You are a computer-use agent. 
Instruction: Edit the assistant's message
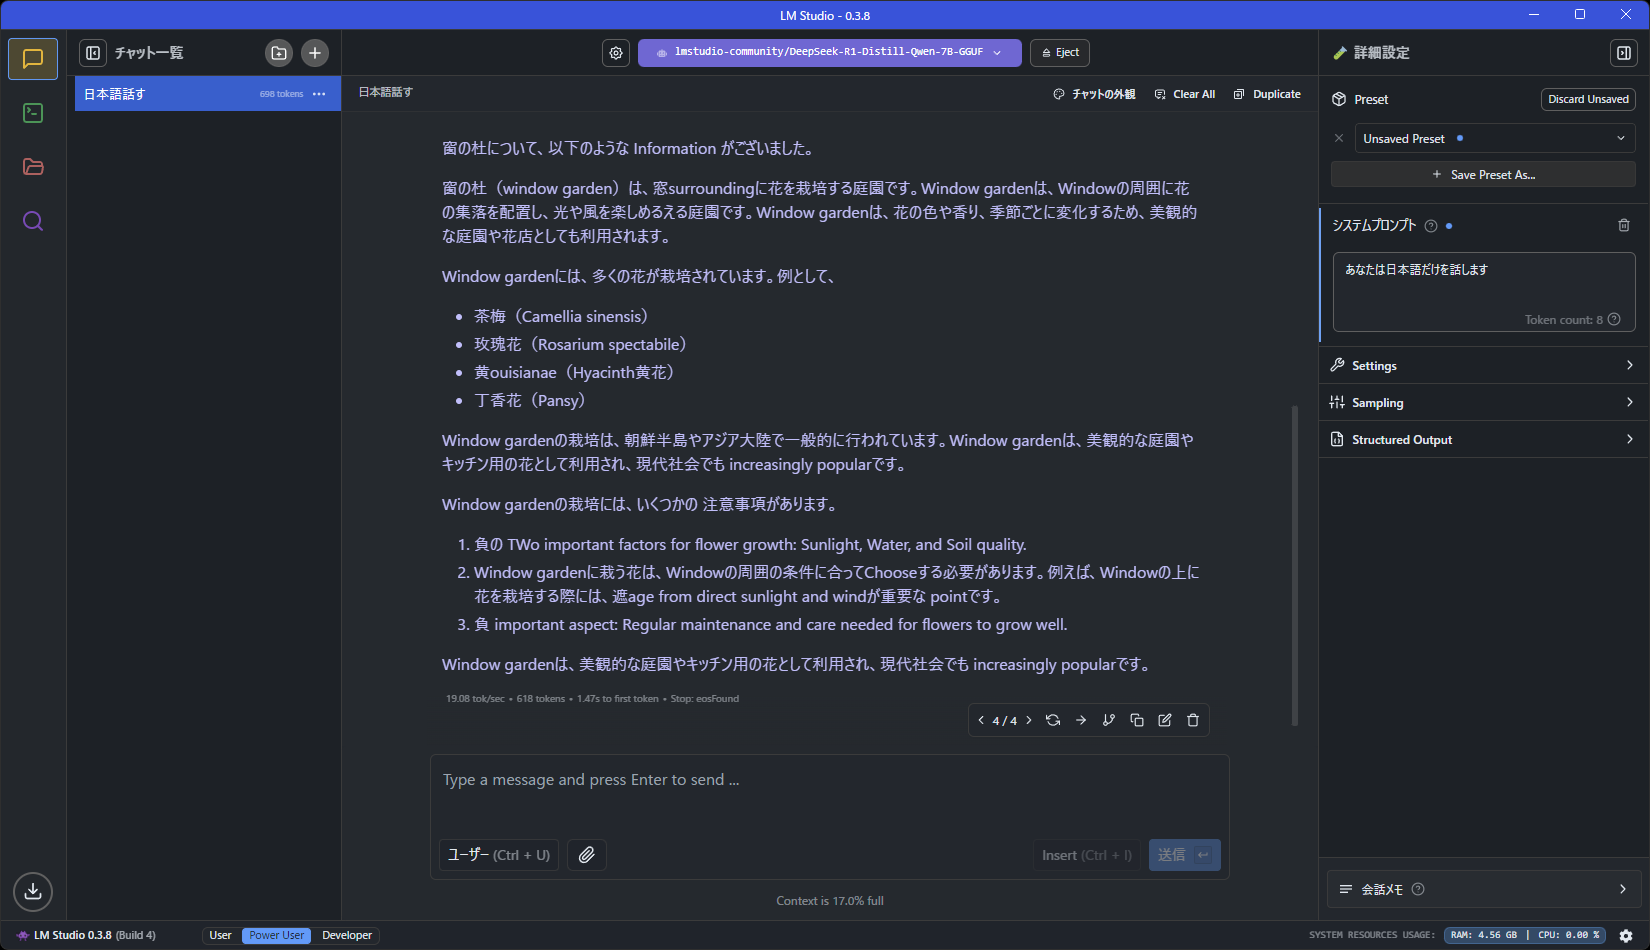tap(1164, 719)
